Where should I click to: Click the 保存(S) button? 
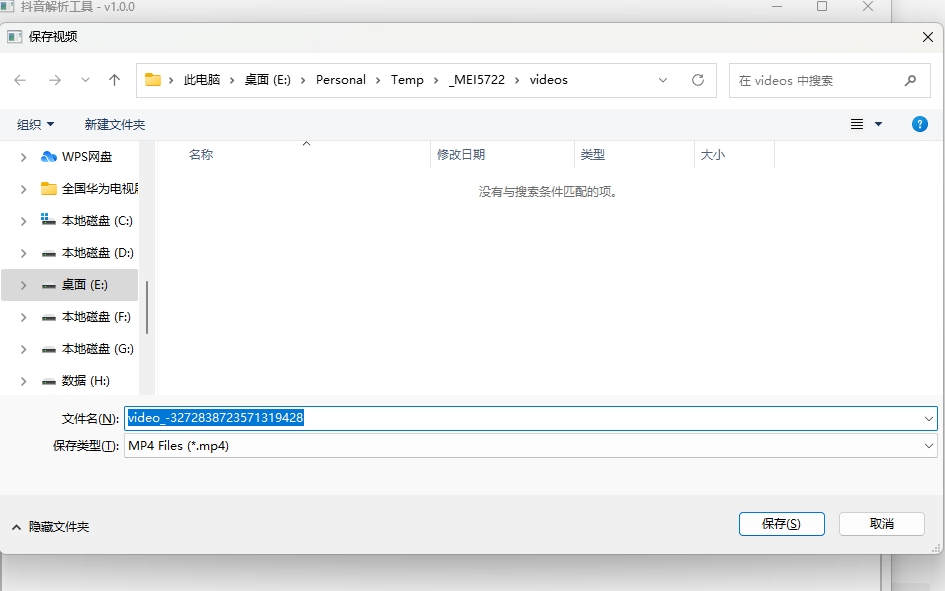click(781, 524)
